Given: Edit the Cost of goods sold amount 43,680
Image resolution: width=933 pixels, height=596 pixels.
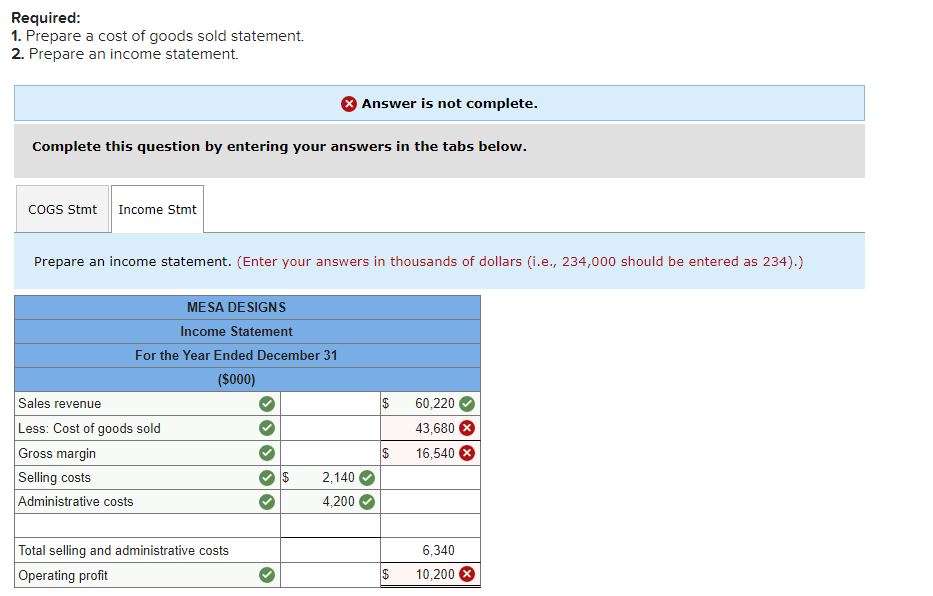Looking at the screenshot, I should point(430,428).
